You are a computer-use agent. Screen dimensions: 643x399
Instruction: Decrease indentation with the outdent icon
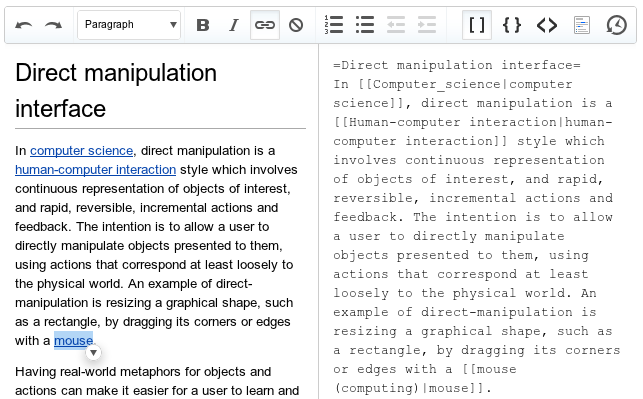396,25
